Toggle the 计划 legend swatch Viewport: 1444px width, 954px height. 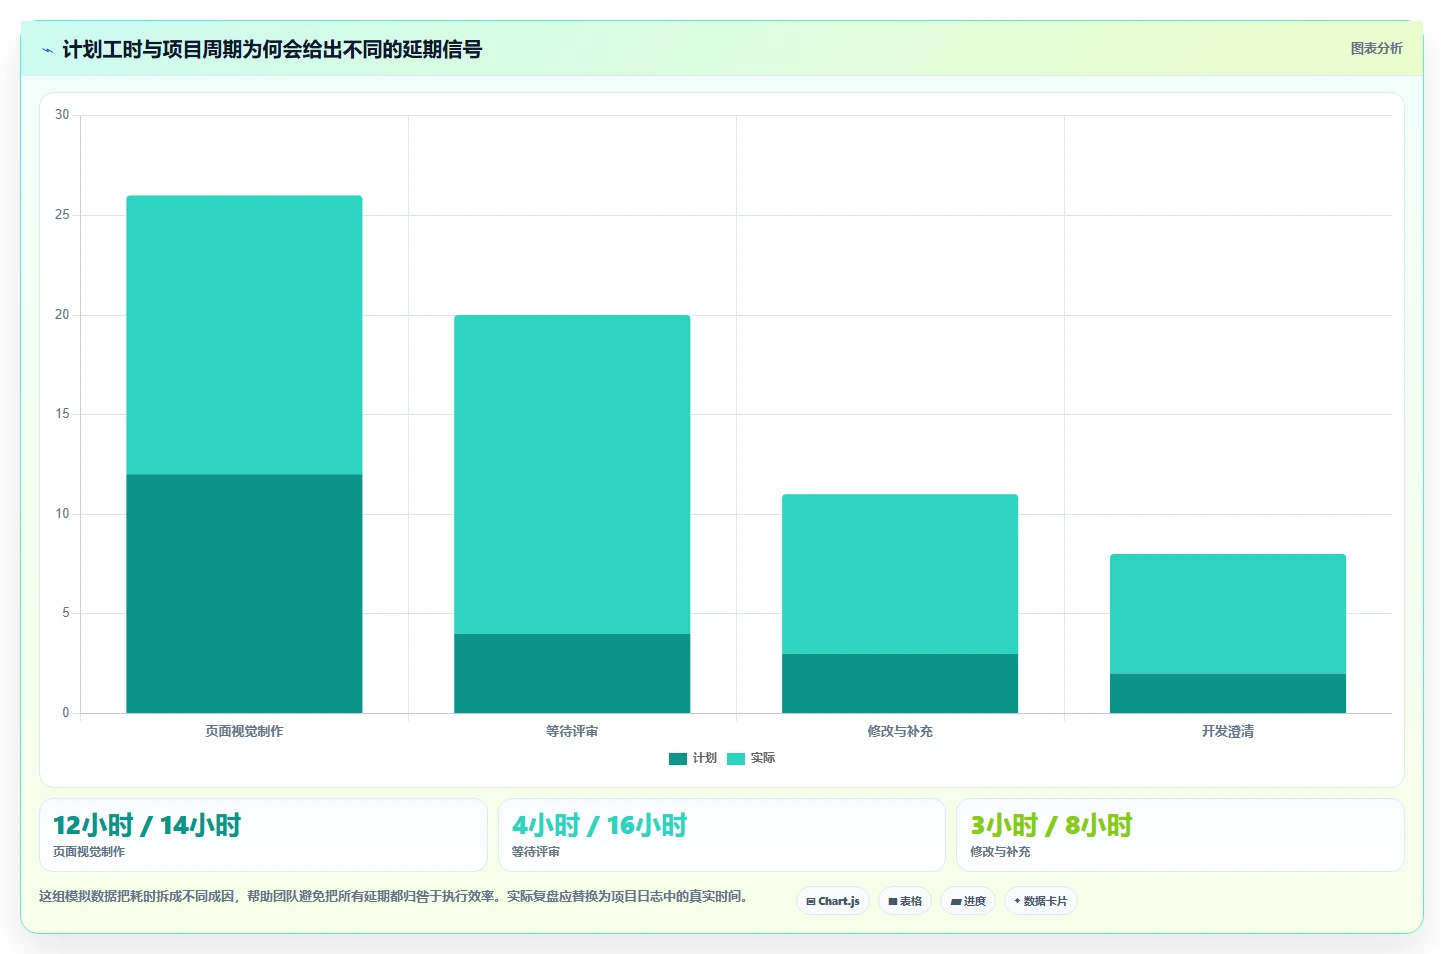(x=678, y=758)
